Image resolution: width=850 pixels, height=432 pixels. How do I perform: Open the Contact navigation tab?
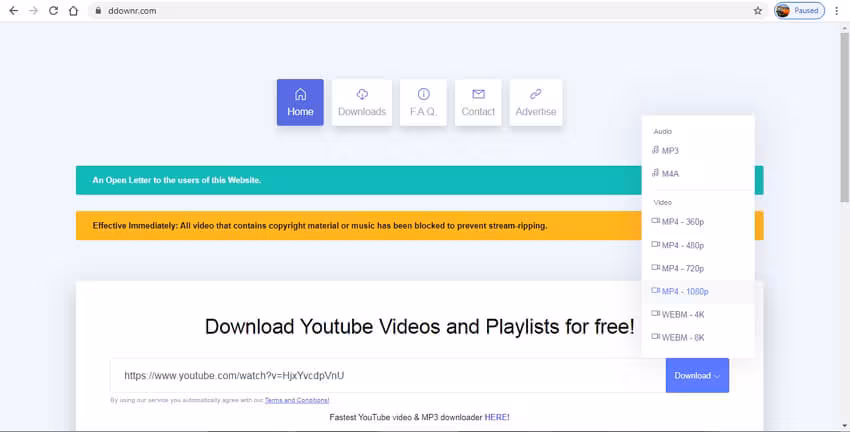point(478,102)
